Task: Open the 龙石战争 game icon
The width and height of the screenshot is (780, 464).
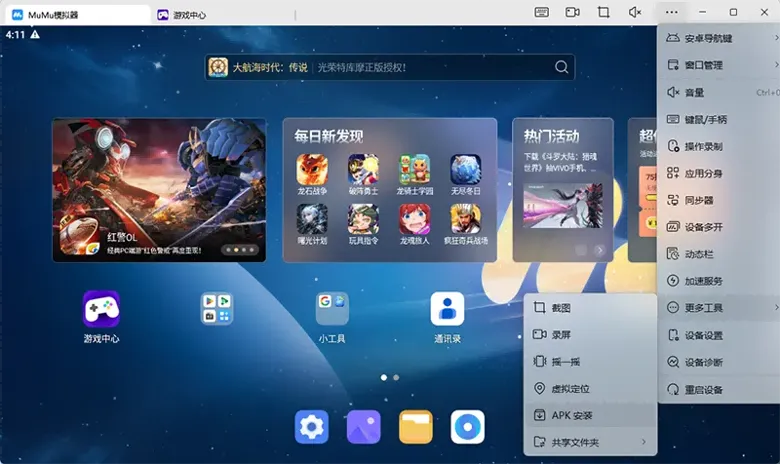Action: click(312, 168)
